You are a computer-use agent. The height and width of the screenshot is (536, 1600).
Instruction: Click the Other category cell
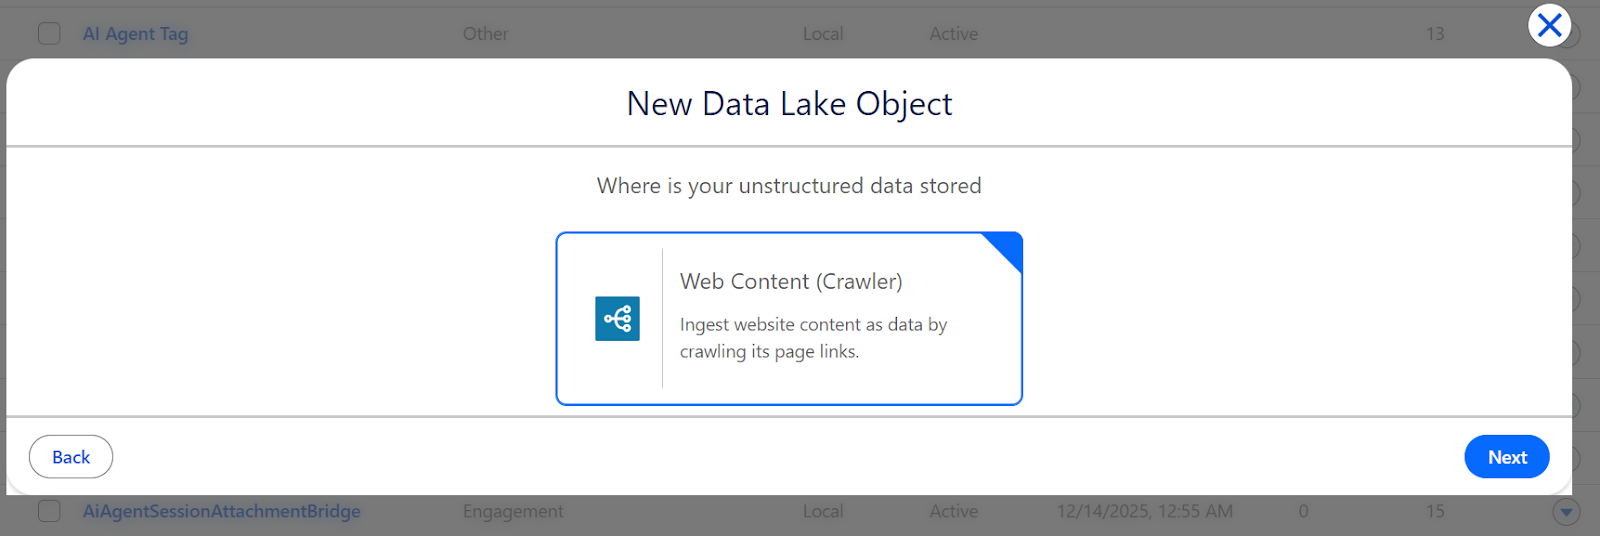point(485,34)
